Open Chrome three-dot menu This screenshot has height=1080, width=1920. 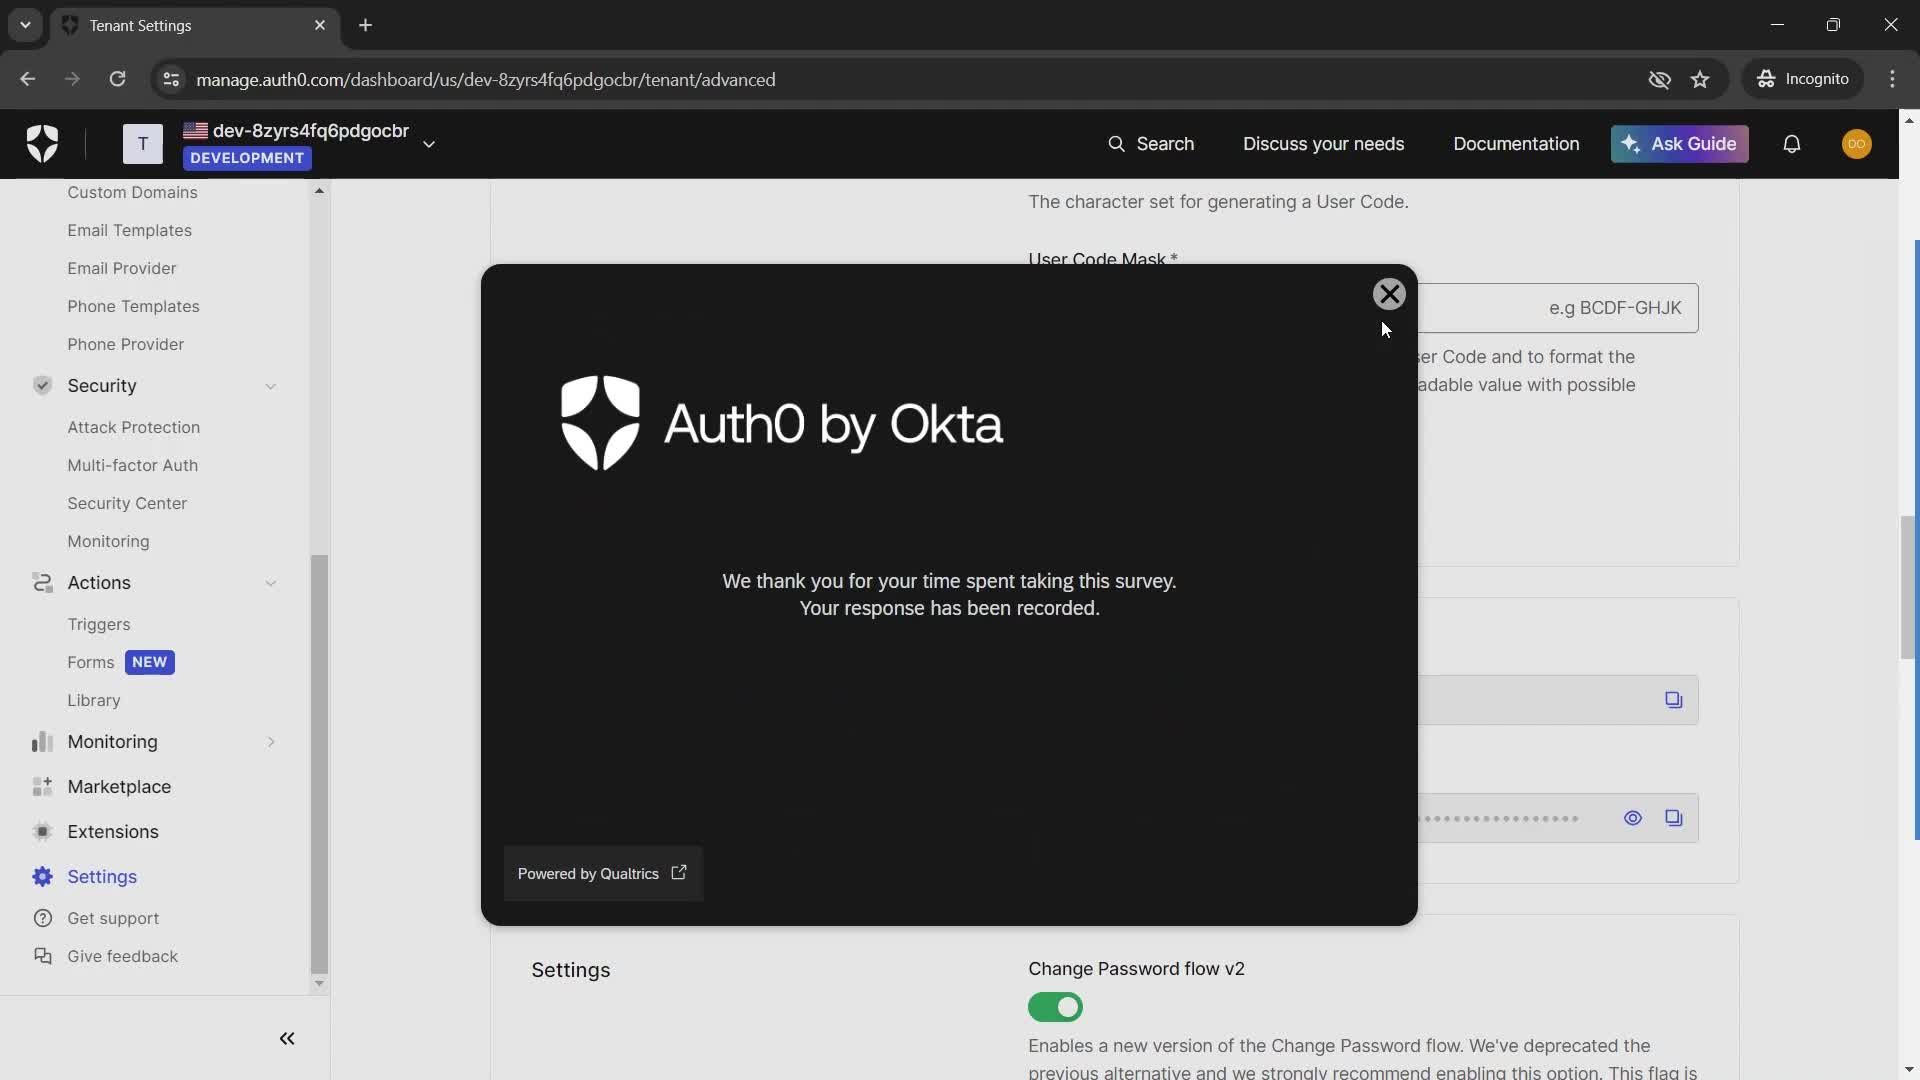[1892, 79]
